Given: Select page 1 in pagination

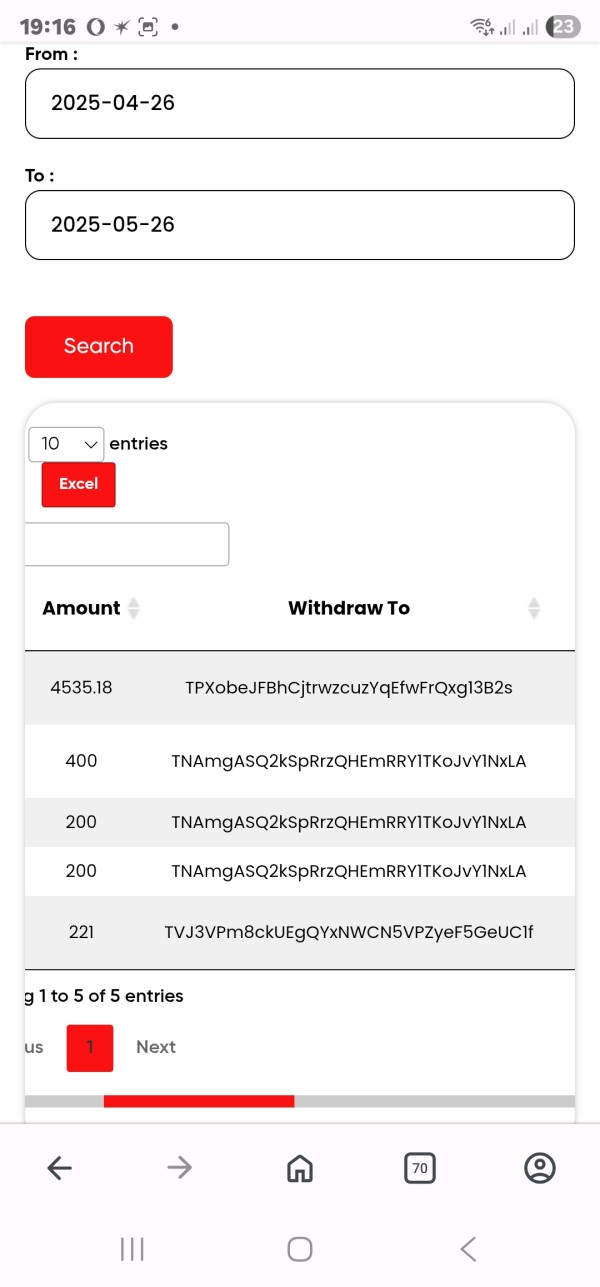Looking at the screenshot, I should (90, 1047).
